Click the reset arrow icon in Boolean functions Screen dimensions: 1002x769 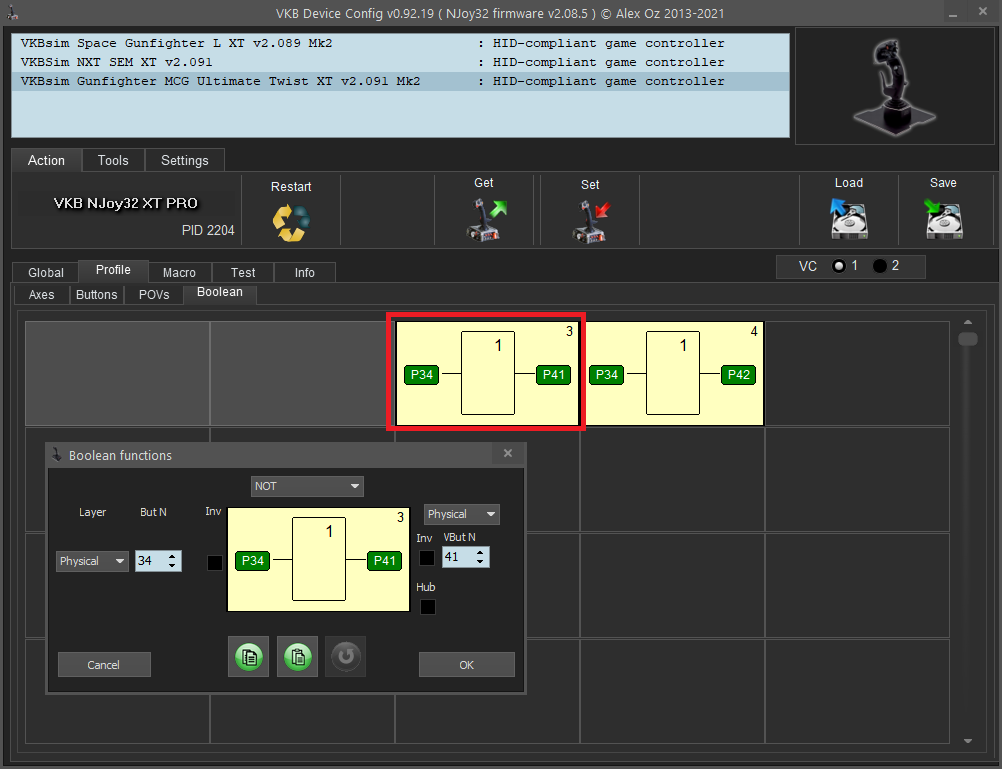[x=346, y=656]
